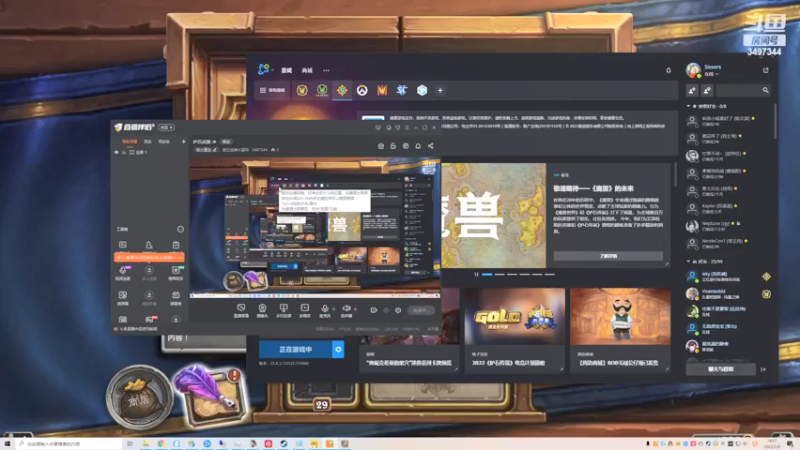Switch to the 商城 tab in Battle.net
This screenshot has height=450, width=800.
tap(307, 70)
